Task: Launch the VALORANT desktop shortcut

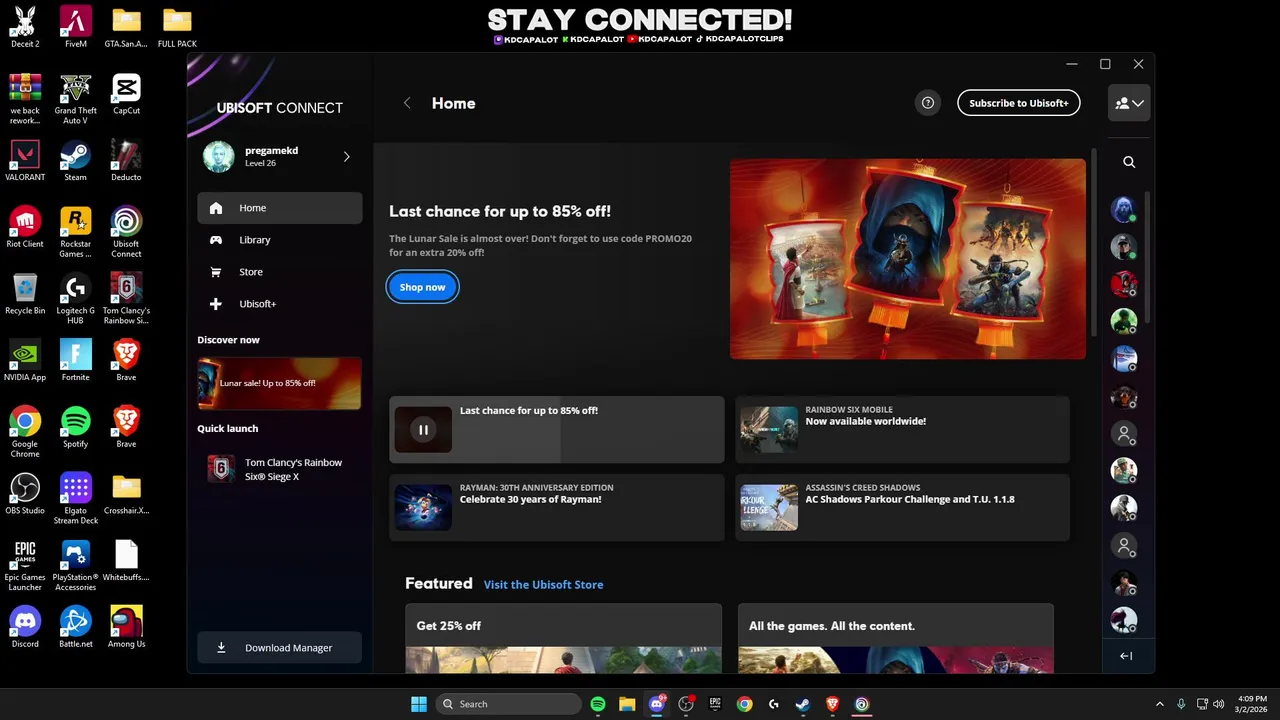Action: [x=25, y=160]
